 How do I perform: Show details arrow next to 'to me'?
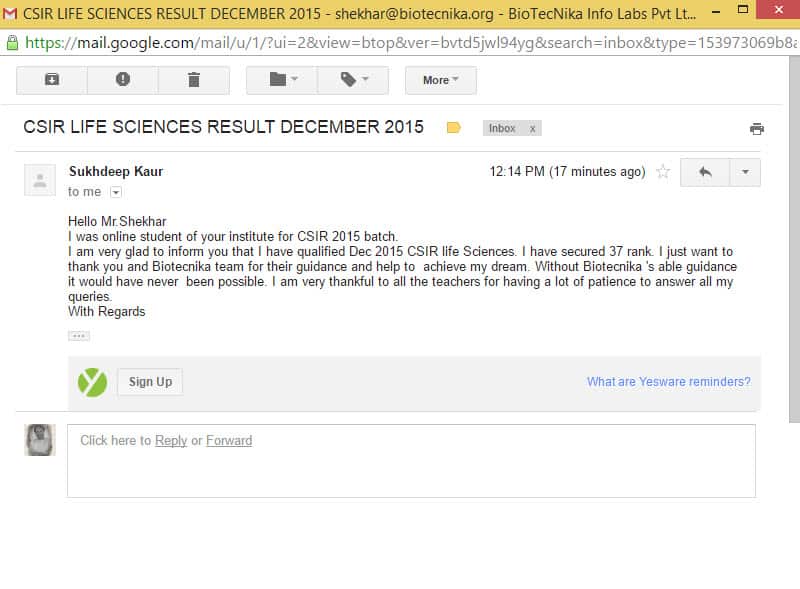pos(116,192)
